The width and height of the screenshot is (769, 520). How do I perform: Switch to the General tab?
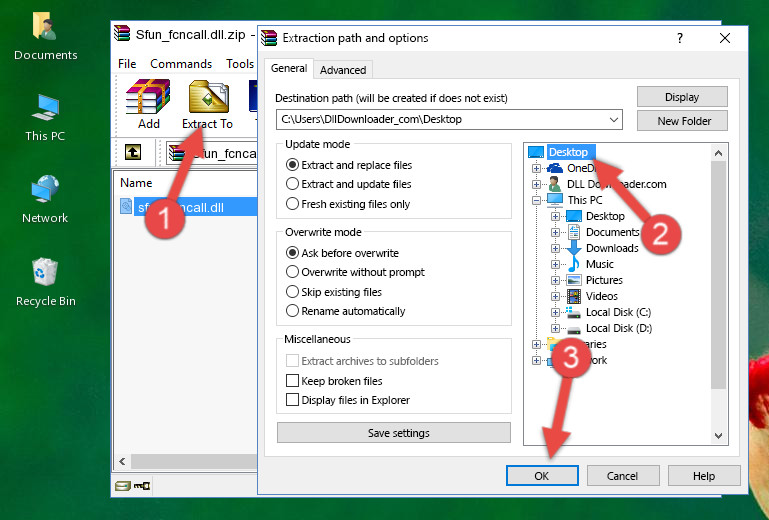pos(289,68)
